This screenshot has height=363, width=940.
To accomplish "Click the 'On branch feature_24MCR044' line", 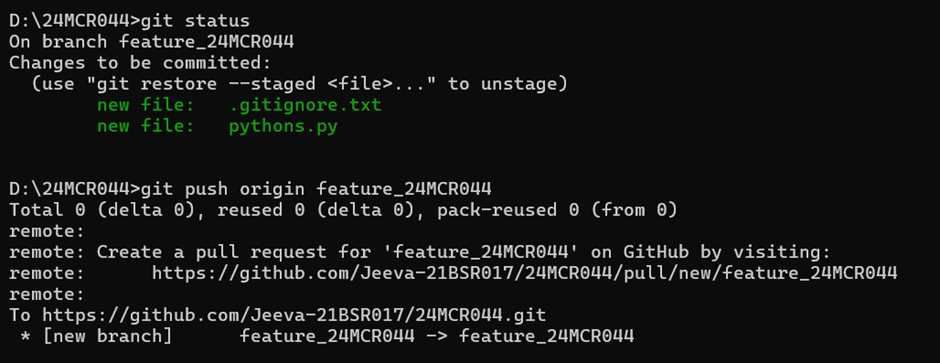I will 151,42.
